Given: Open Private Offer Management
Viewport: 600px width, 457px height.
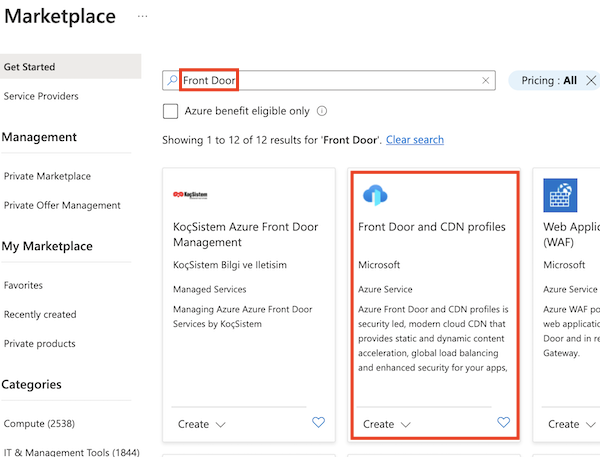Looking at the screenshot, I should tap(62, 206).
